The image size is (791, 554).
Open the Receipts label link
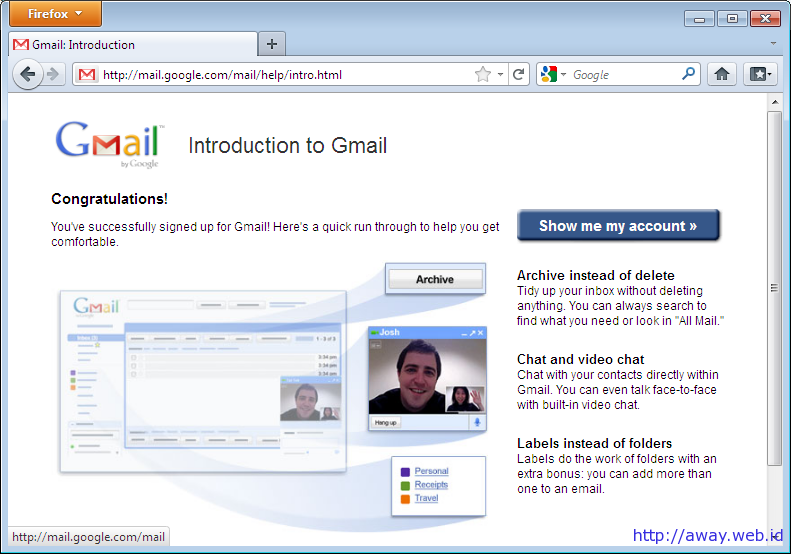[431, 484]
